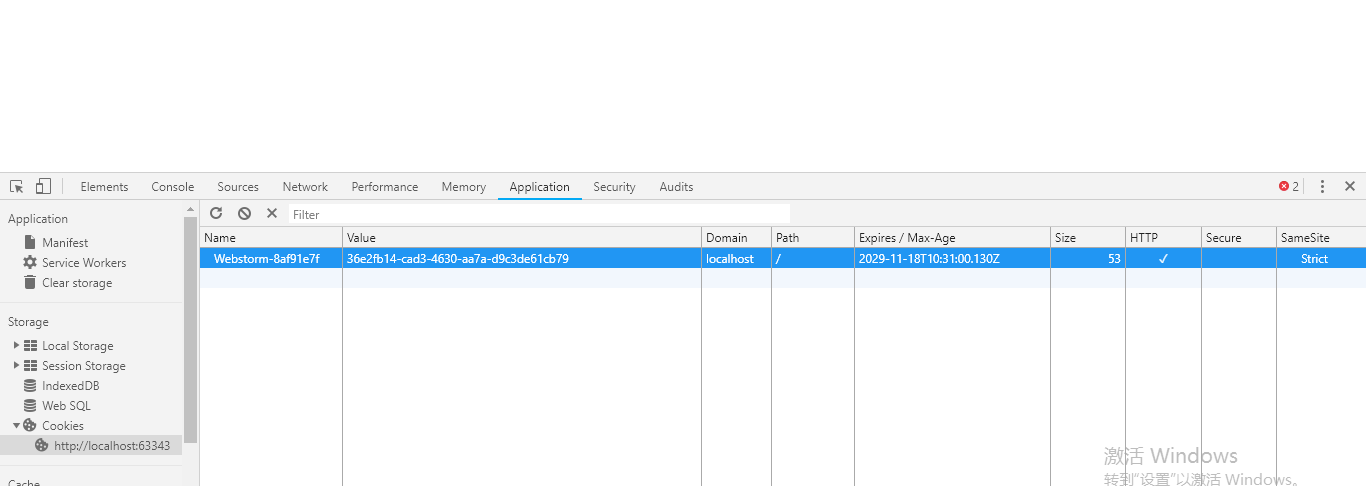The width and height of the screenshot is (1366, 486).
Task: Click the localhost domain cell
Action: [736, 258]
